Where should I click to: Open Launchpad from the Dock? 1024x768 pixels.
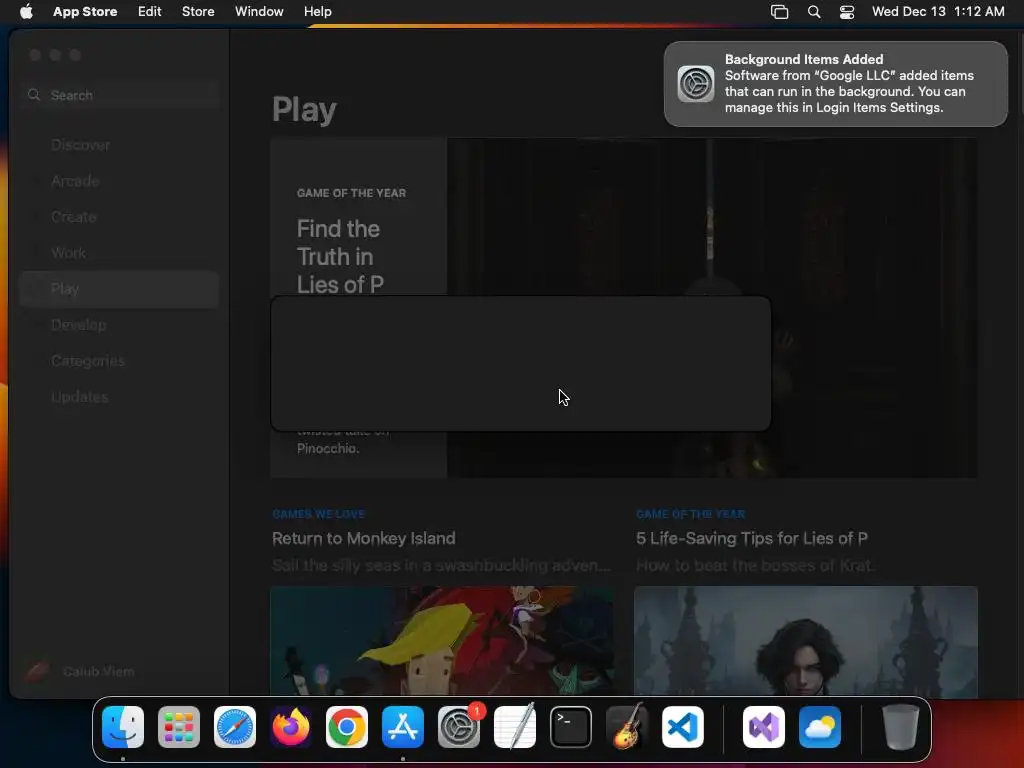click(x=179, y=727)
